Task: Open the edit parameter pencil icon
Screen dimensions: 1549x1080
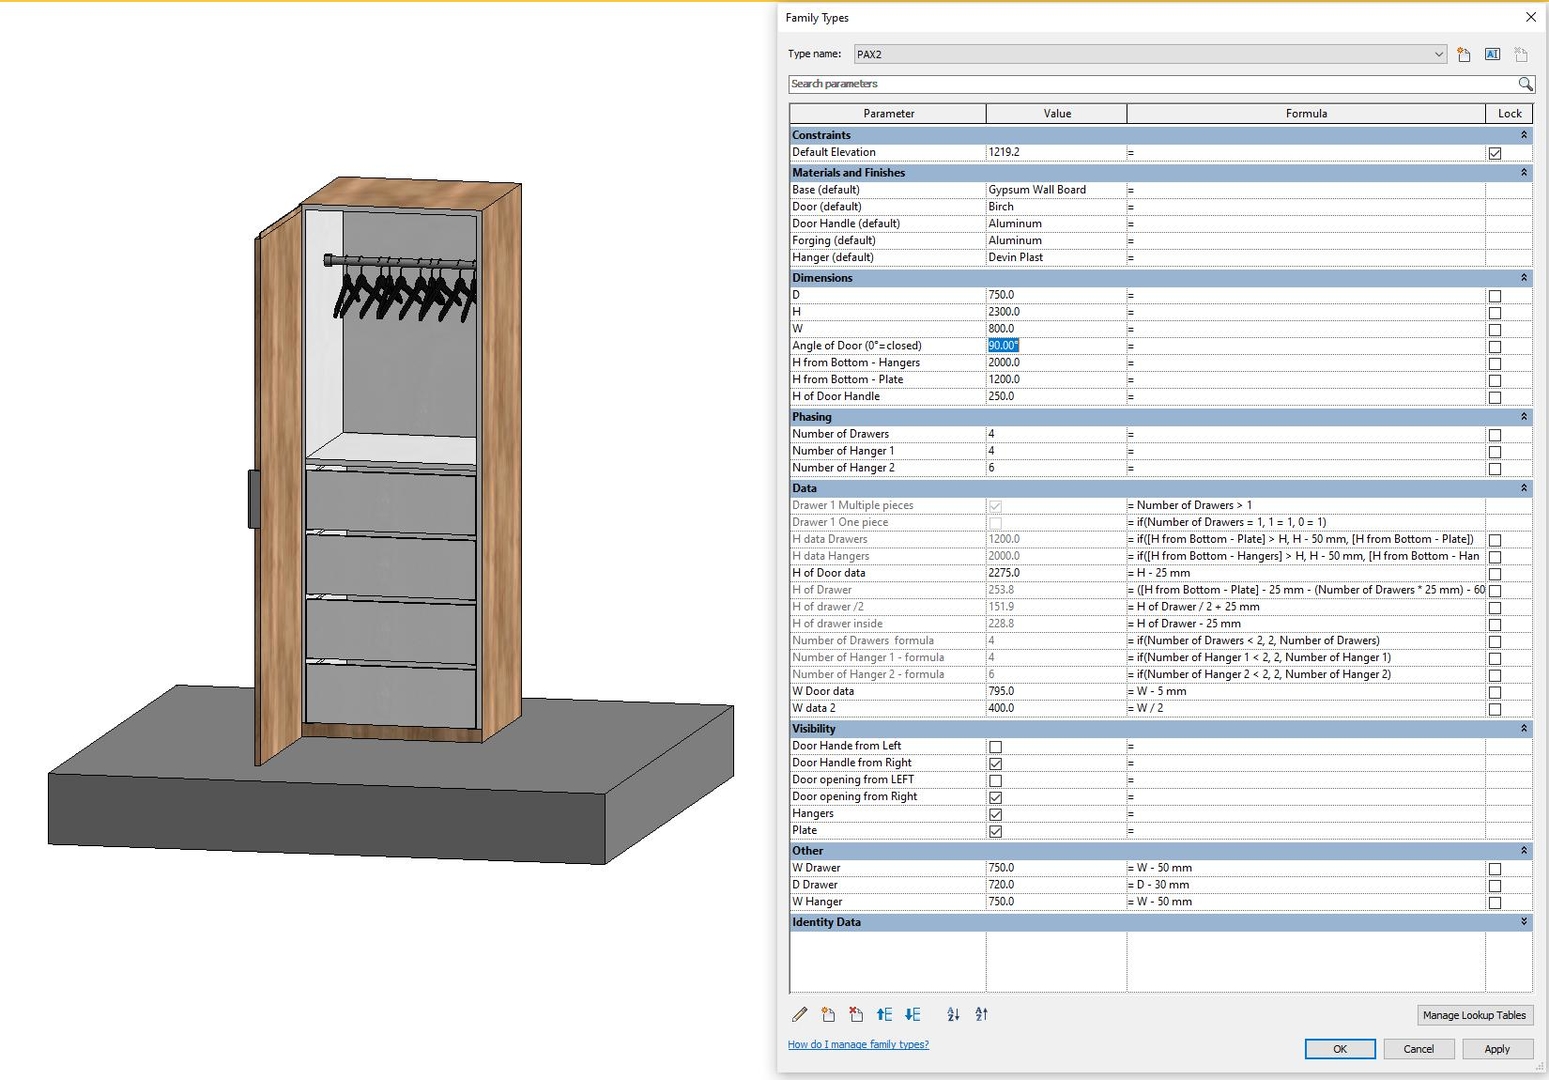Action: (799, 1014)
